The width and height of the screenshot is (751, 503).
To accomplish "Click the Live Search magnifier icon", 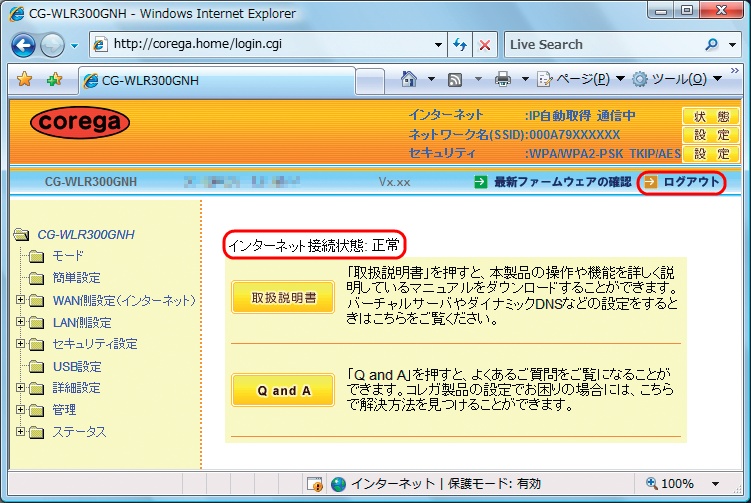I will click(712, 45).
